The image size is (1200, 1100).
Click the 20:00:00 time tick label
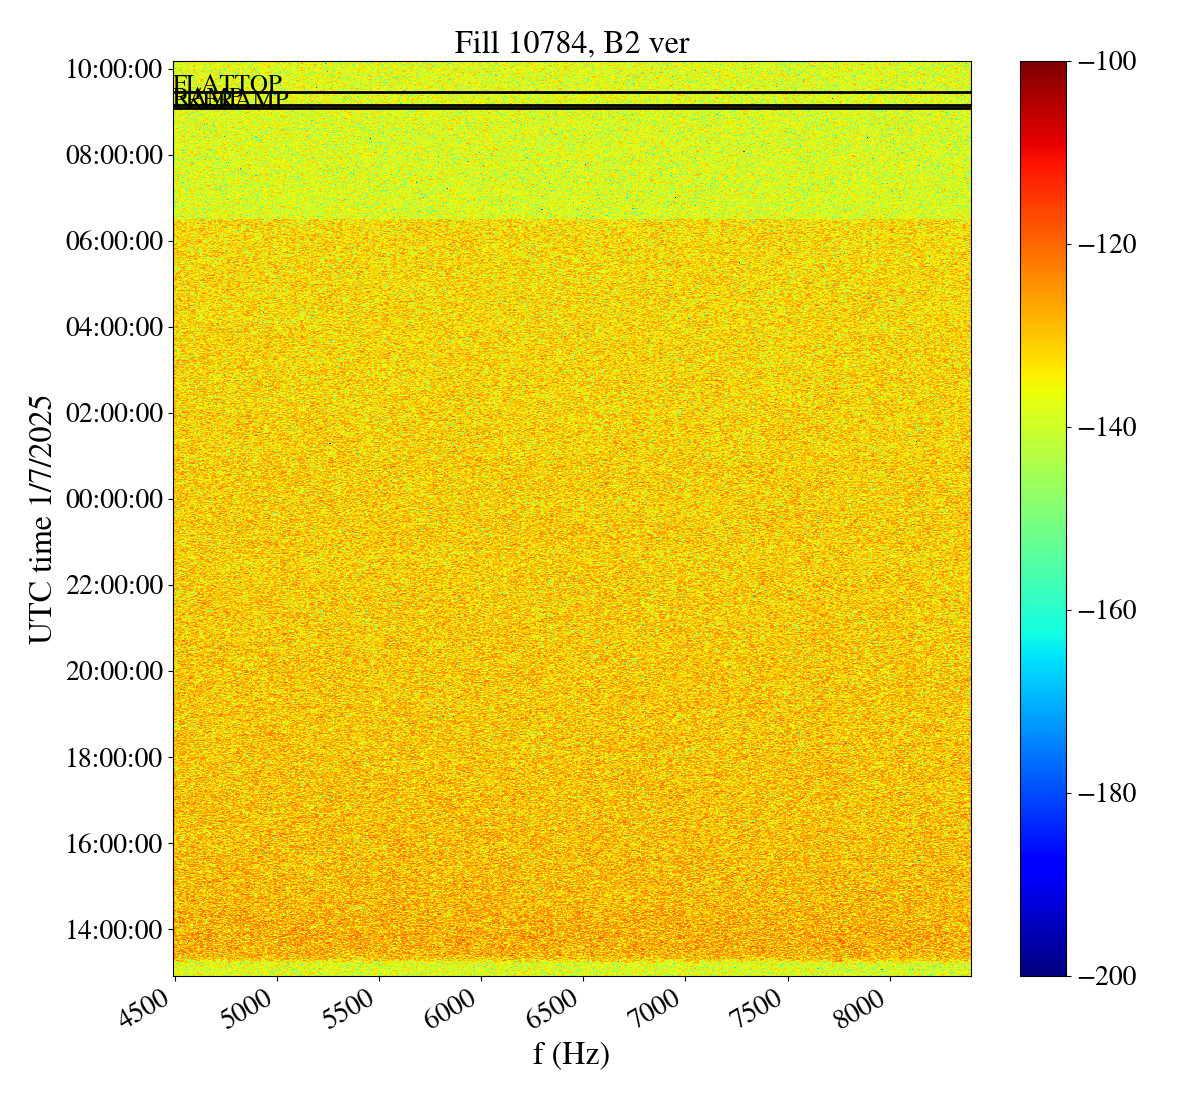[114, 671]
